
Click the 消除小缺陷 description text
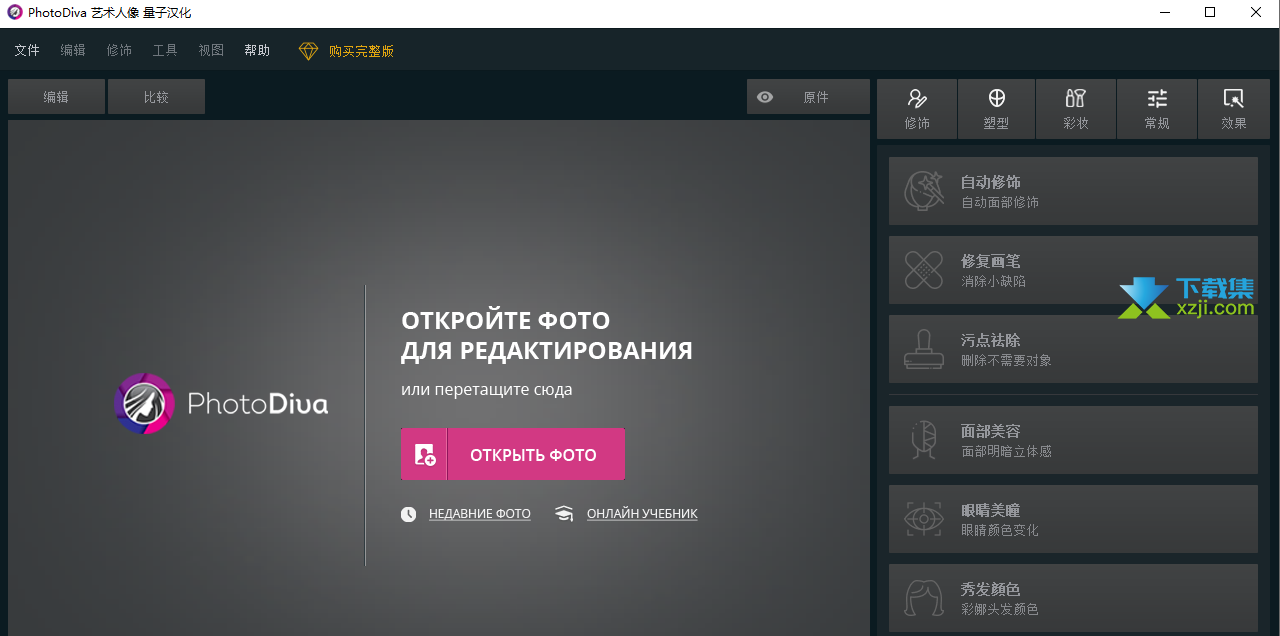[x=993, y=281]
